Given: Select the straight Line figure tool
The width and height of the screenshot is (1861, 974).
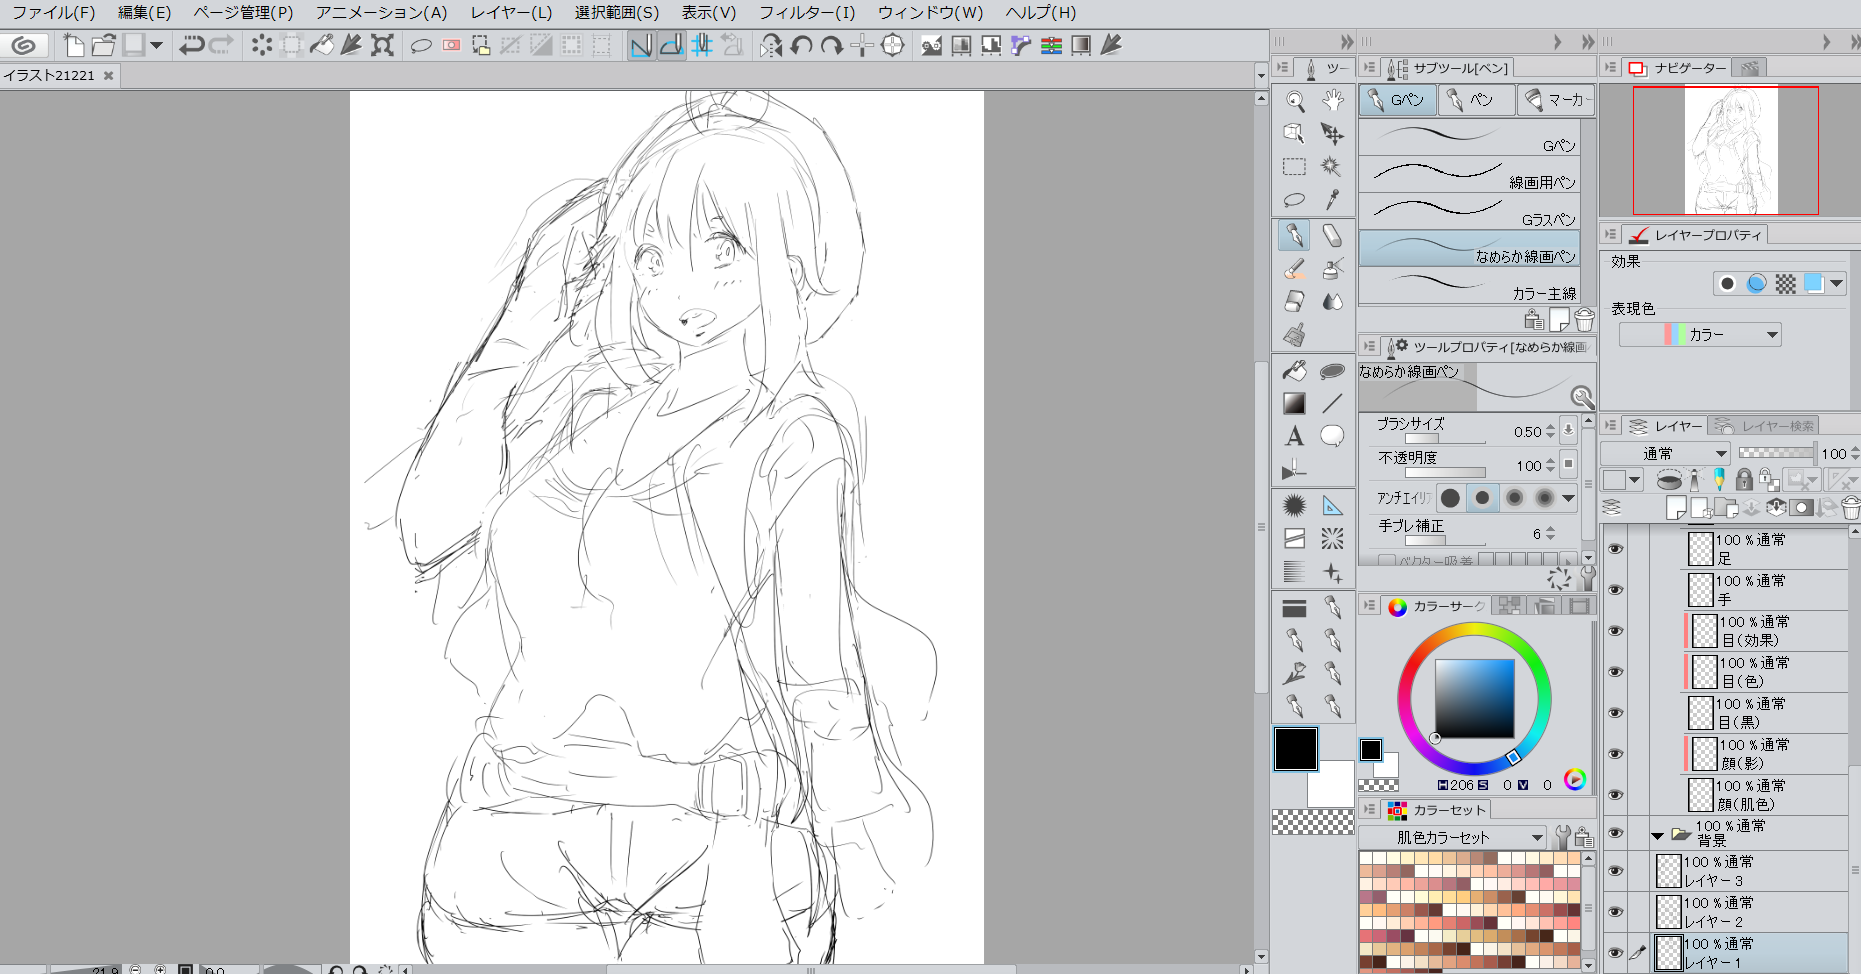Looking at the screenshot, I should [1332, 404].
